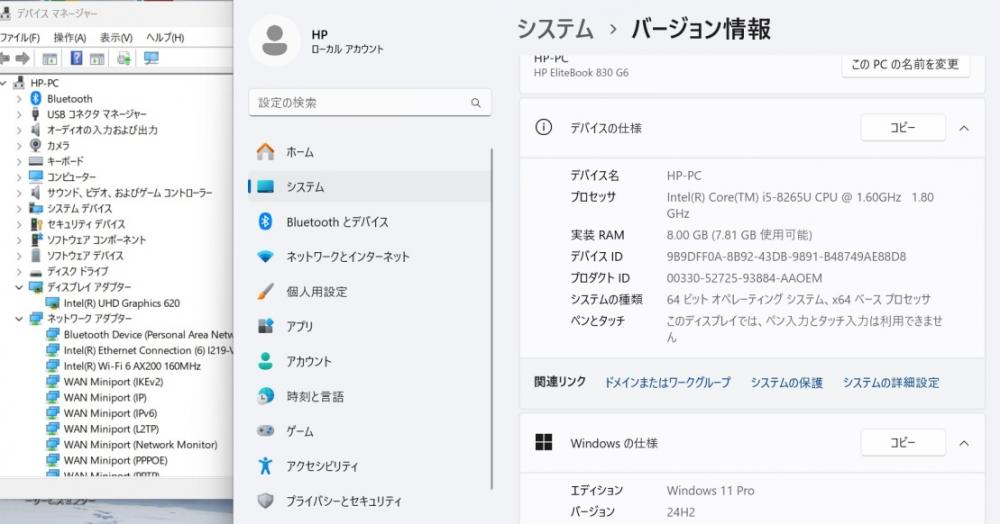Select Intel(R) Ethernet Connection I219 adapter
Viewport: 1000px width, 524px height.
tap(148, 350)
